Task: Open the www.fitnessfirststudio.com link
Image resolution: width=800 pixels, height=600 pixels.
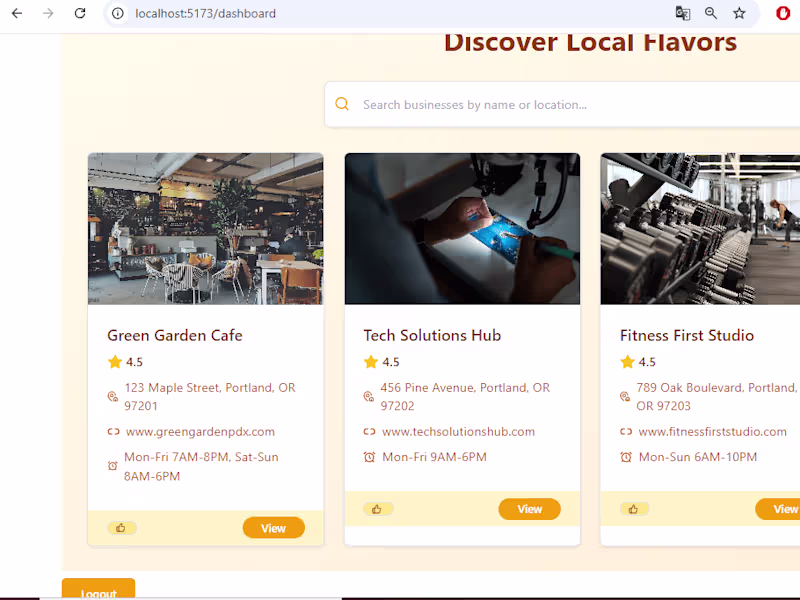Action: [x=712, y=431]
